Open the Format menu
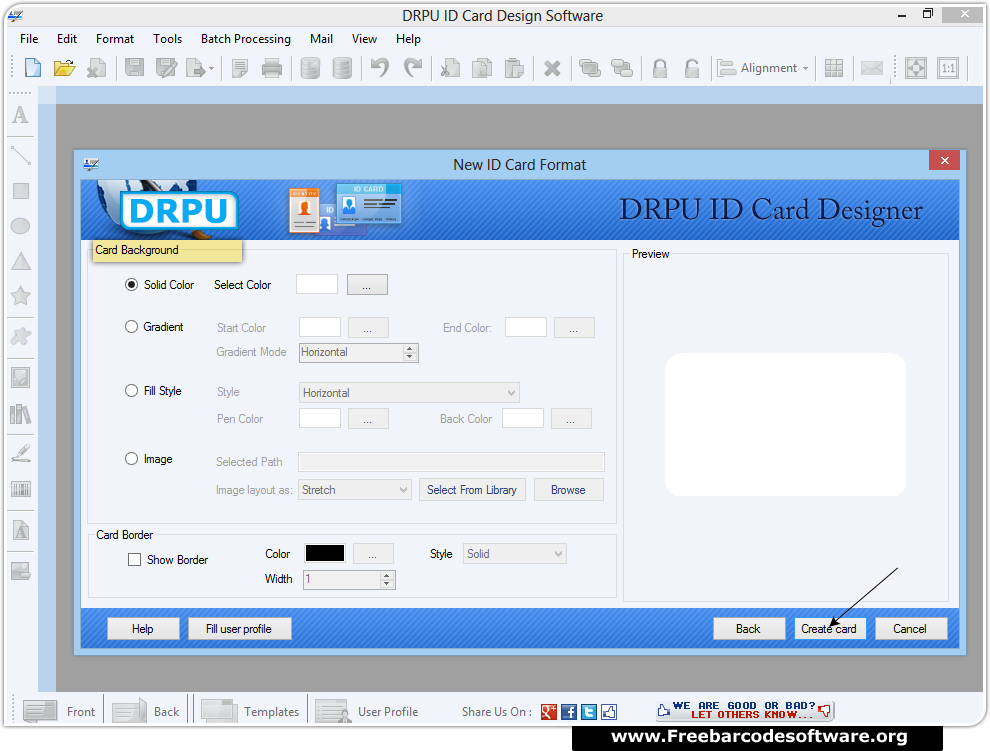This screenshot has width=990, height=751. point(115,39)
